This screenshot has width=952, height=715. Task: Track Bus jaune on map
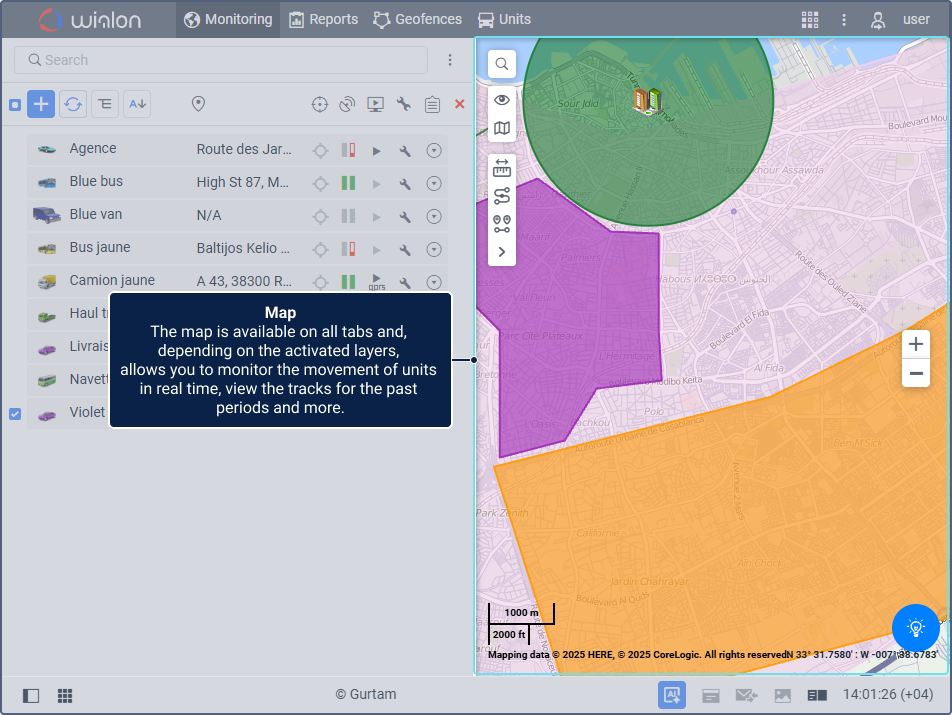tap(321, 249)
